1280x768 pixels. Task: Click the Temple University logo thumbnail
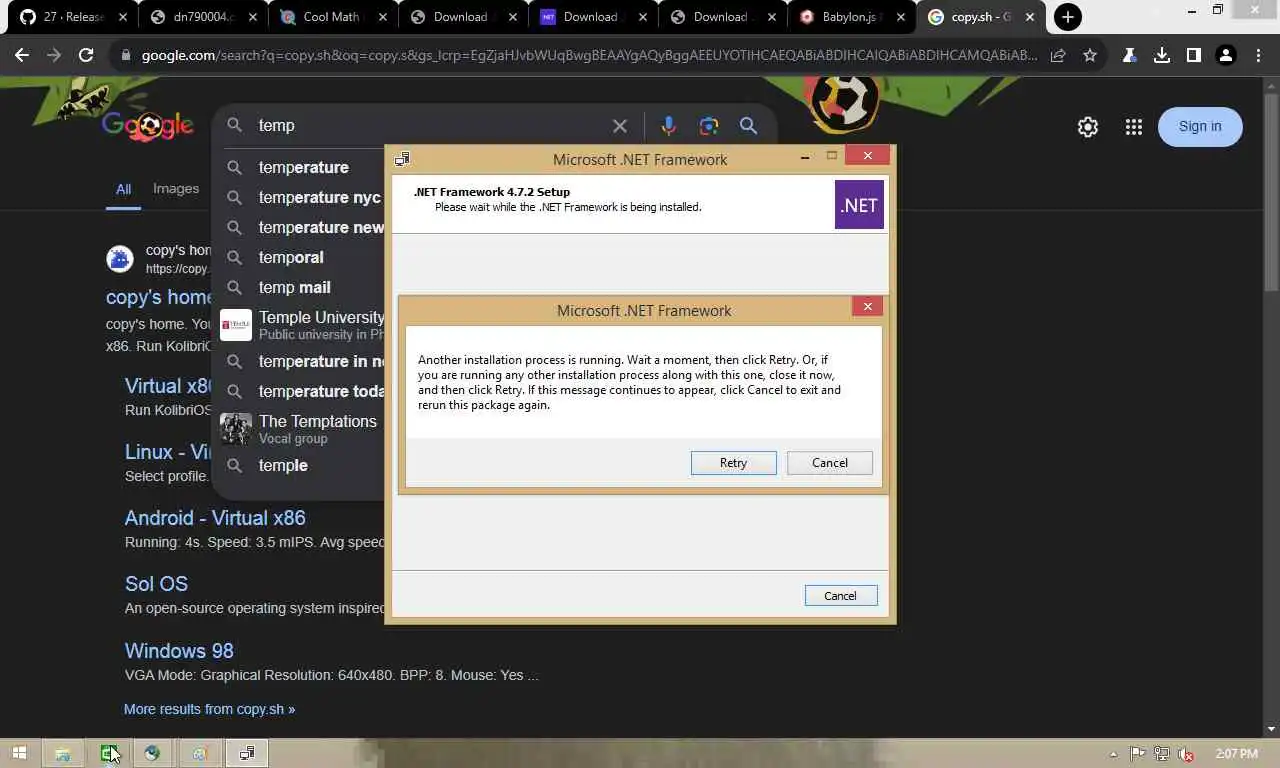coord(236,325)
